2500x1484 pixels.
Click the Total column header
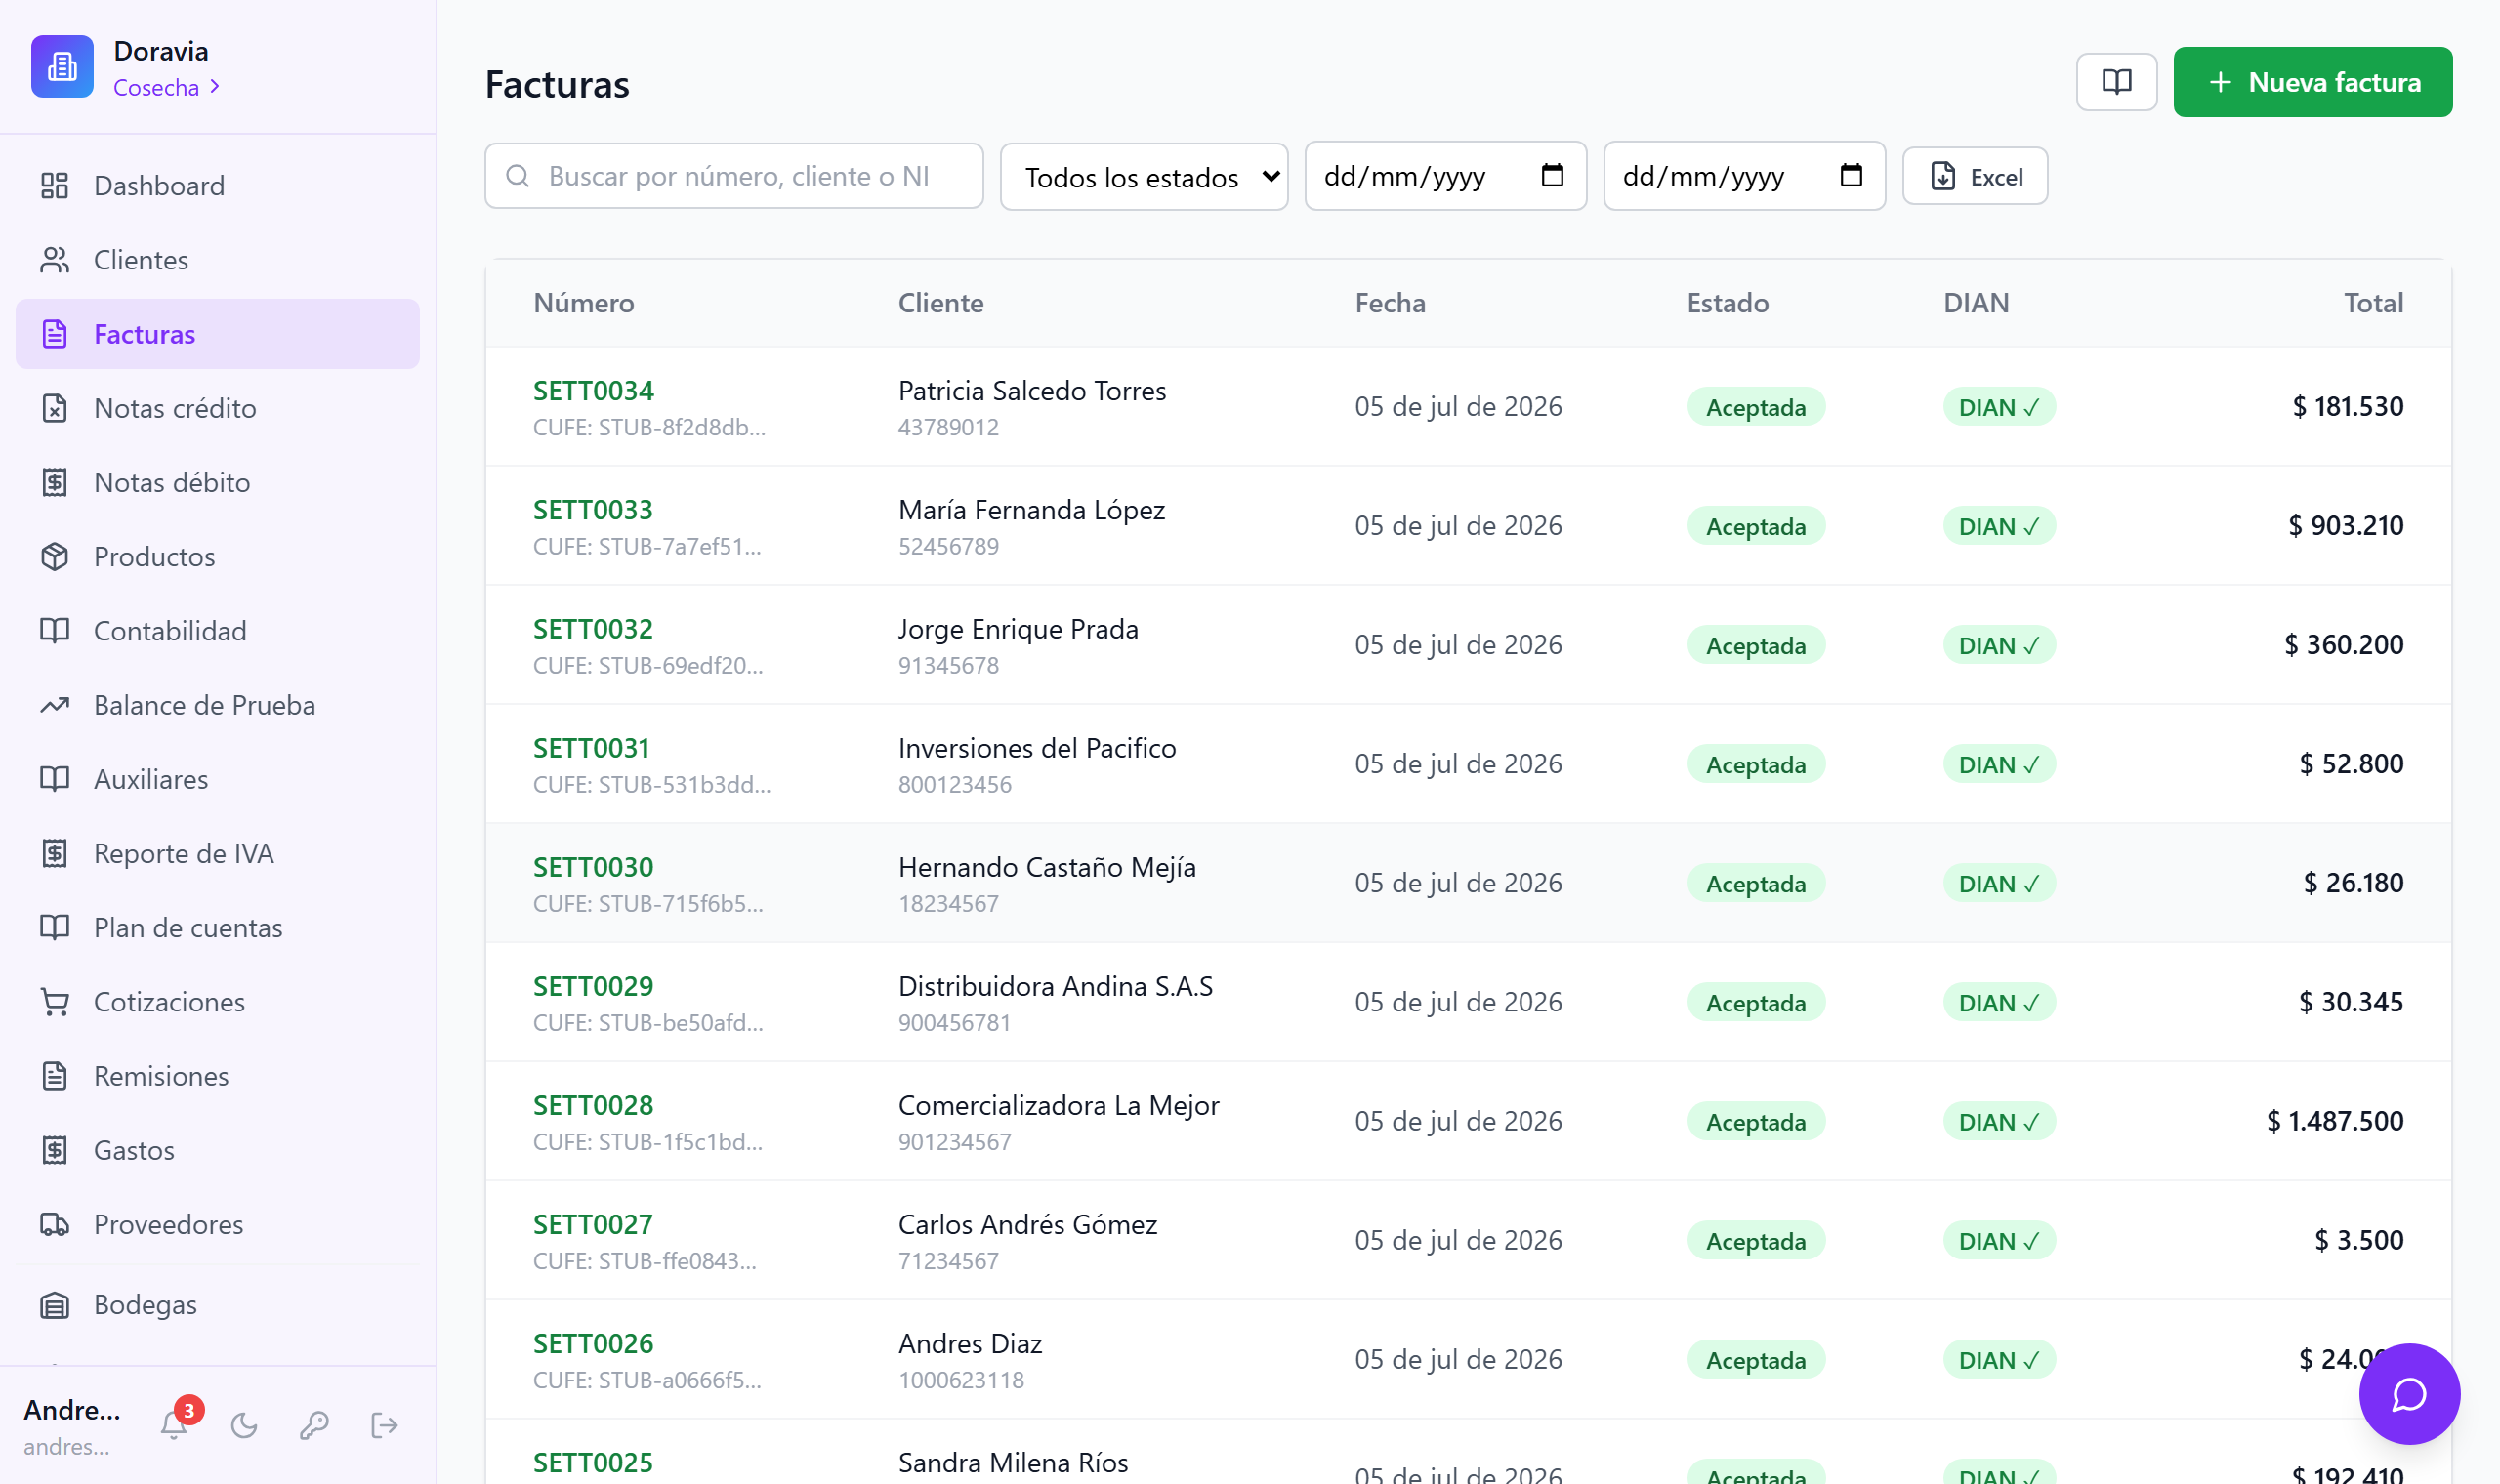coord(2373,303)
